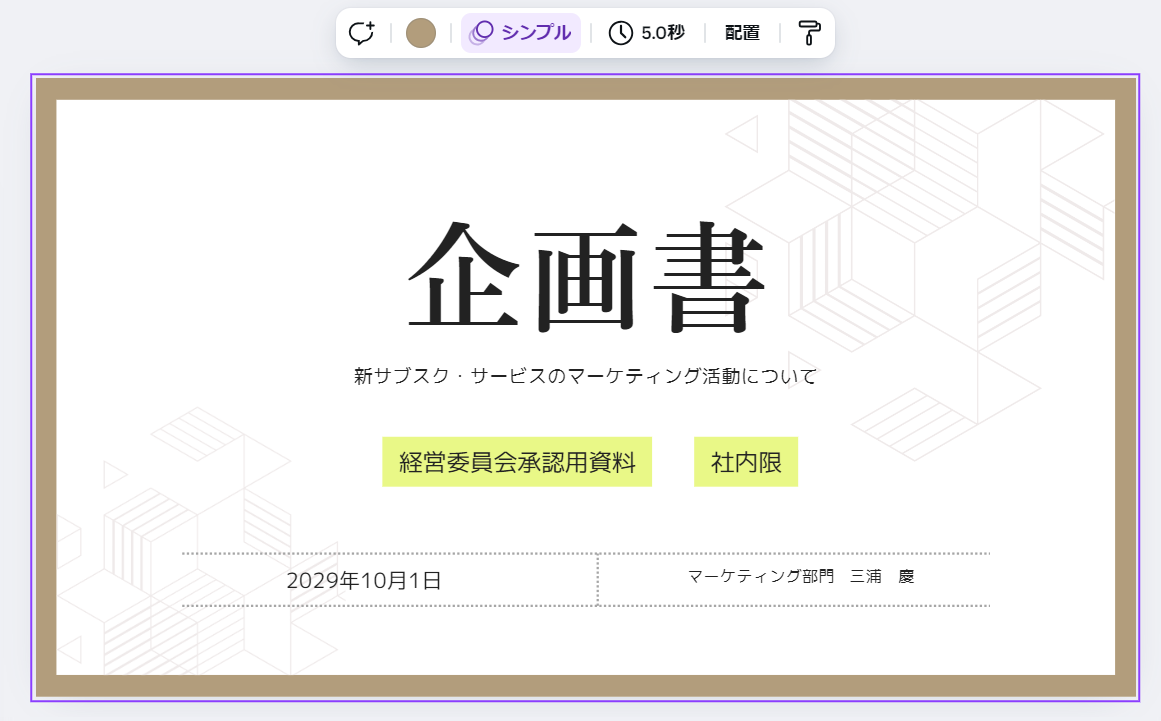Open the 配置 position menu
The width and height of the screenshot is (1161, 721).
coord(742,33)
